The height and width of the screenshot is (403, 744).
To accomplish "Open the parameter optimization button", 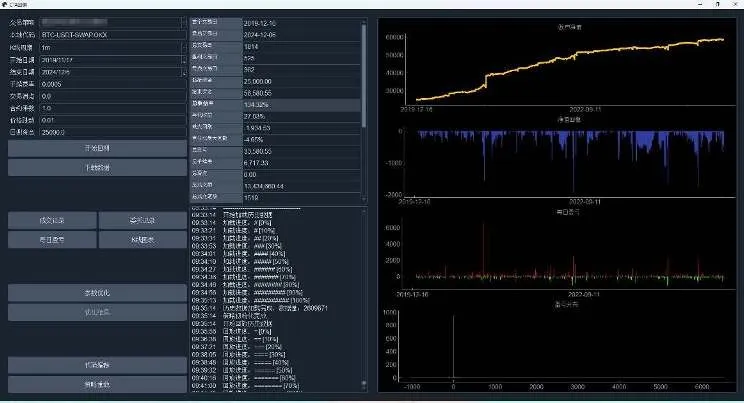I will 97,293.
